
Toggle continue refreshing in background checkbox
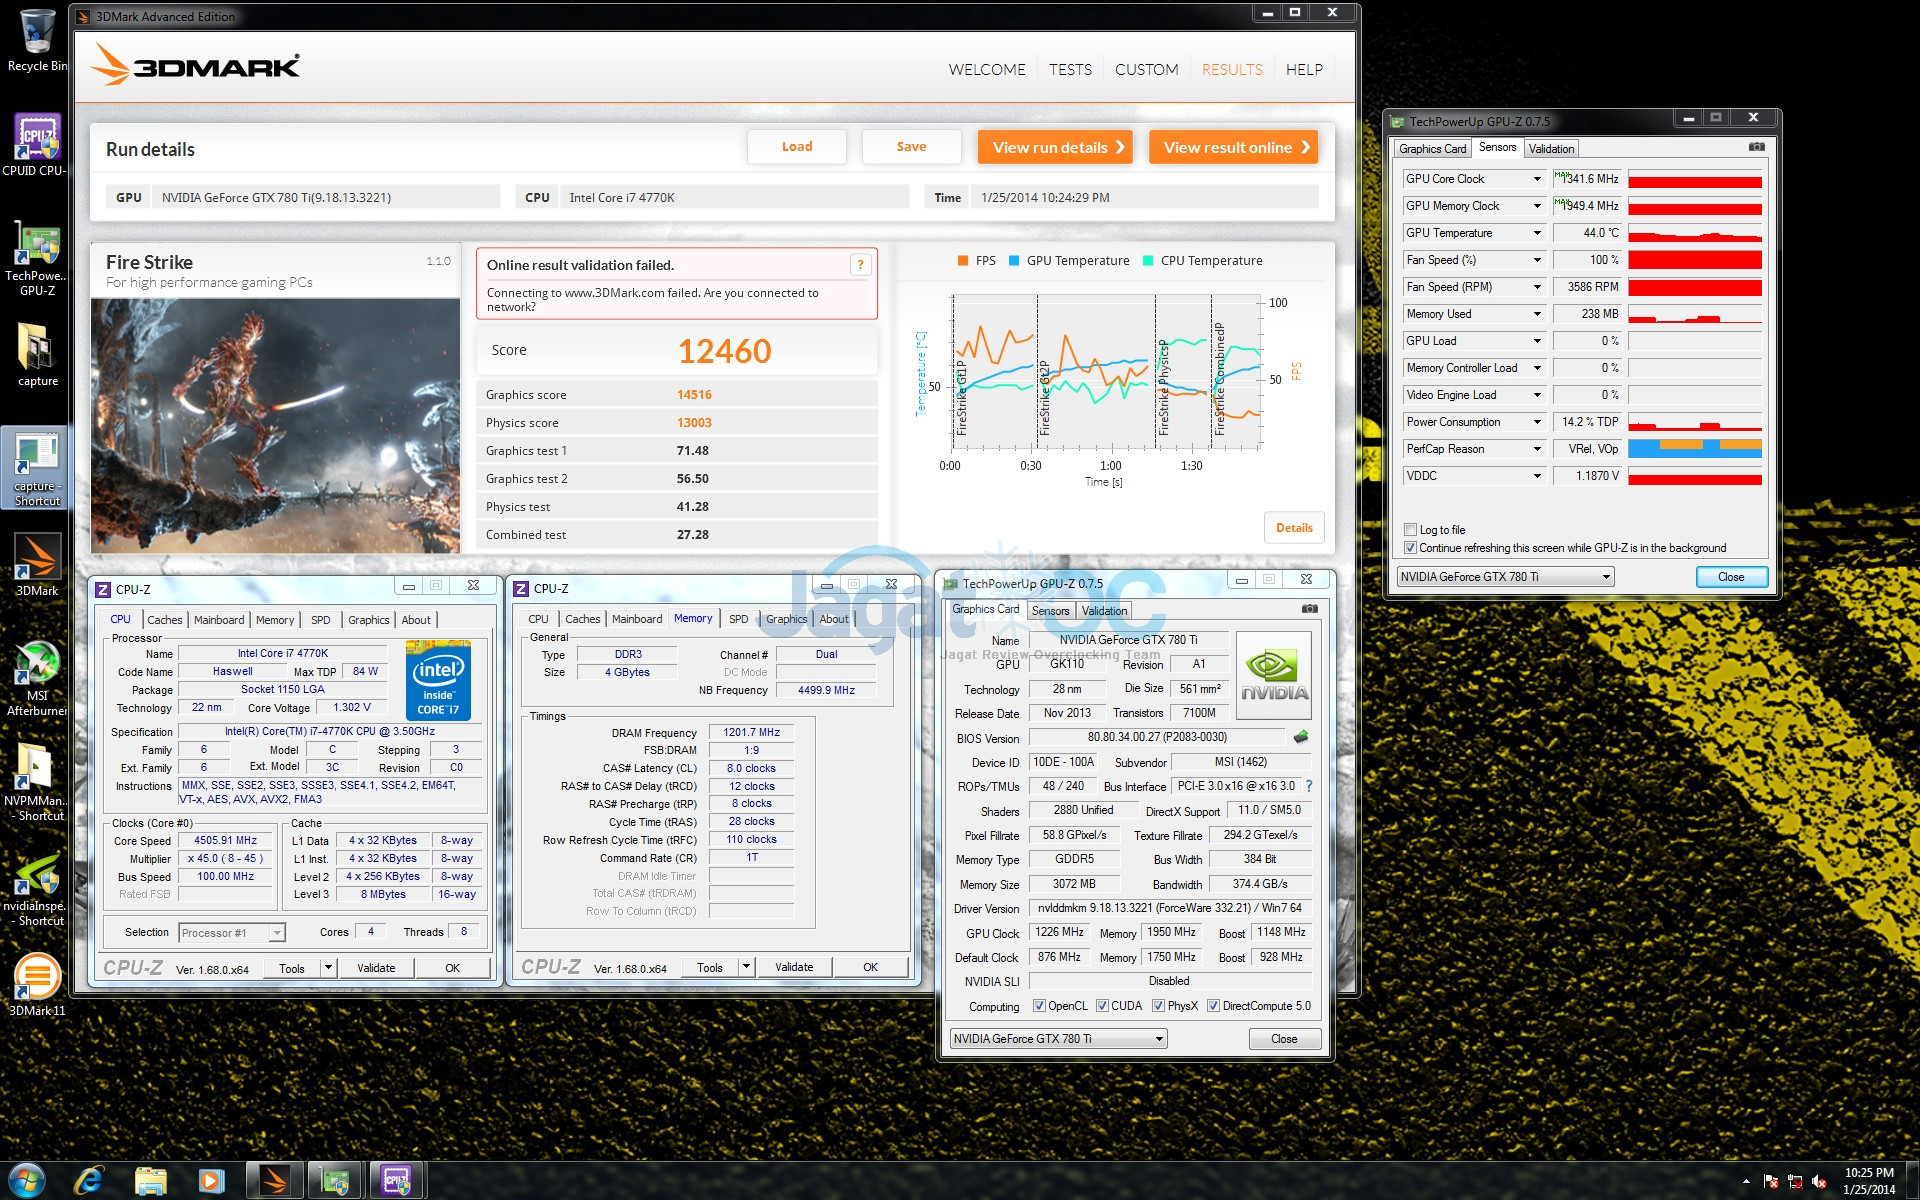click(x=1410, y=548)
